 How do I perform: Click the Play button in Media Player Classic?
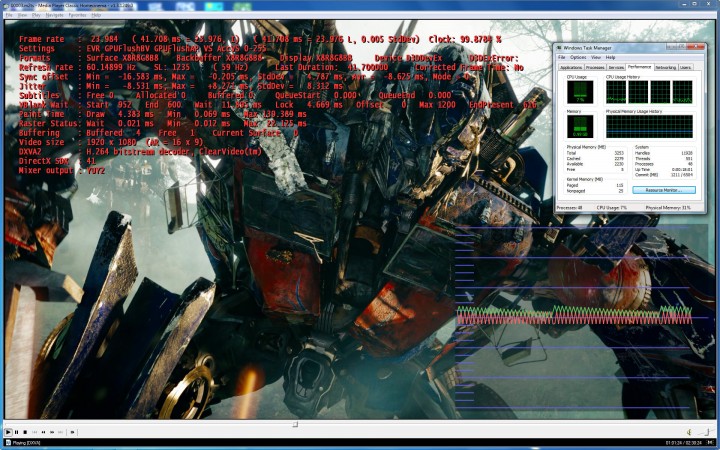(x=8, y=432)
